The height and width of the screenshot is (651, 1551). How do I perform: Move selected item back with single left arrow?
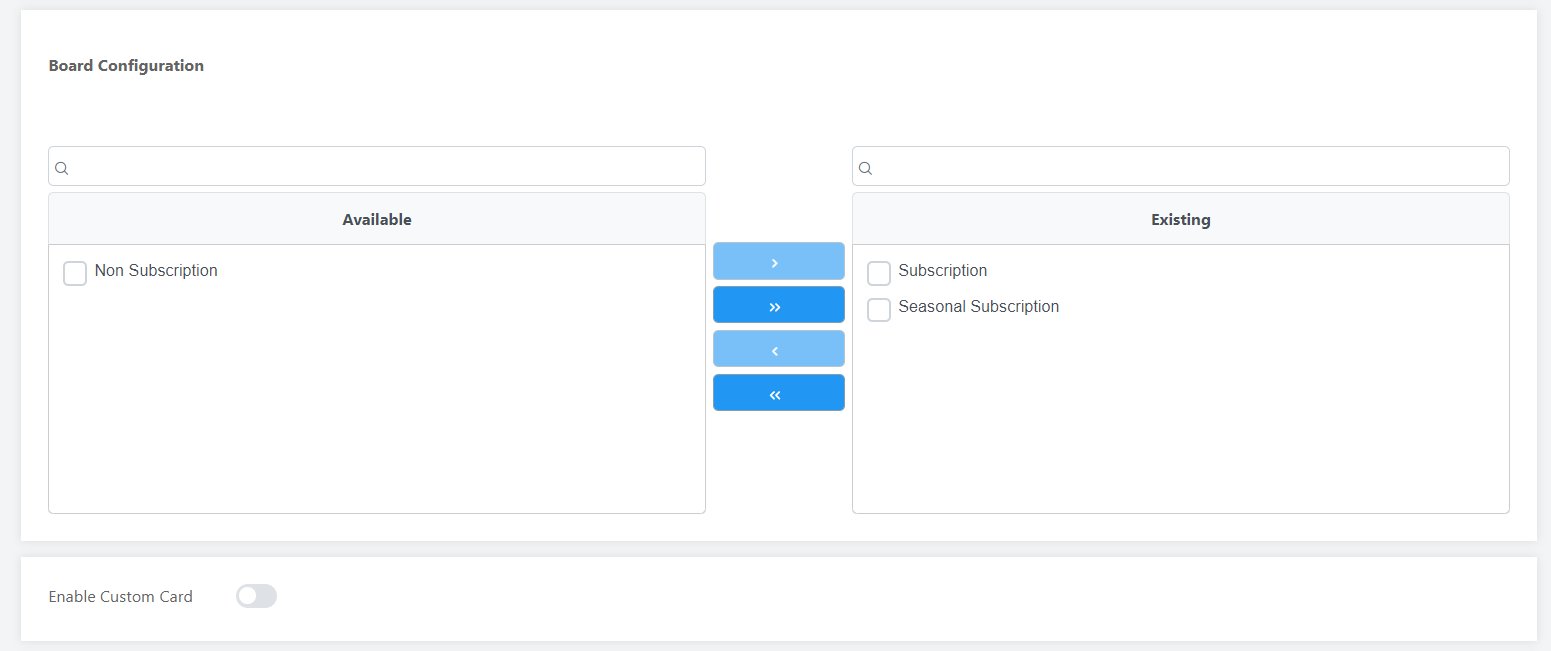778,349
